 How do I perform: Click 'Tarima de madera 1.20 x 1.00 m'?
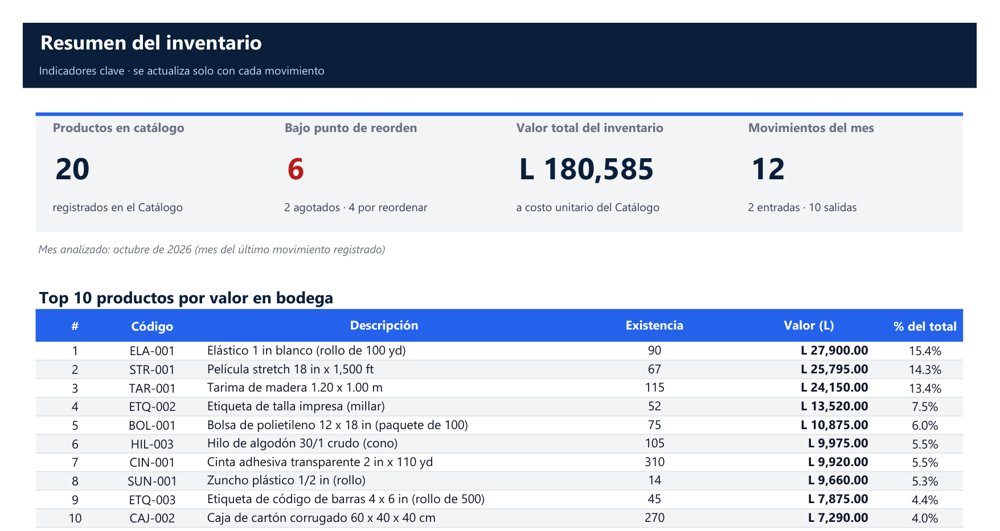(295, 388)
